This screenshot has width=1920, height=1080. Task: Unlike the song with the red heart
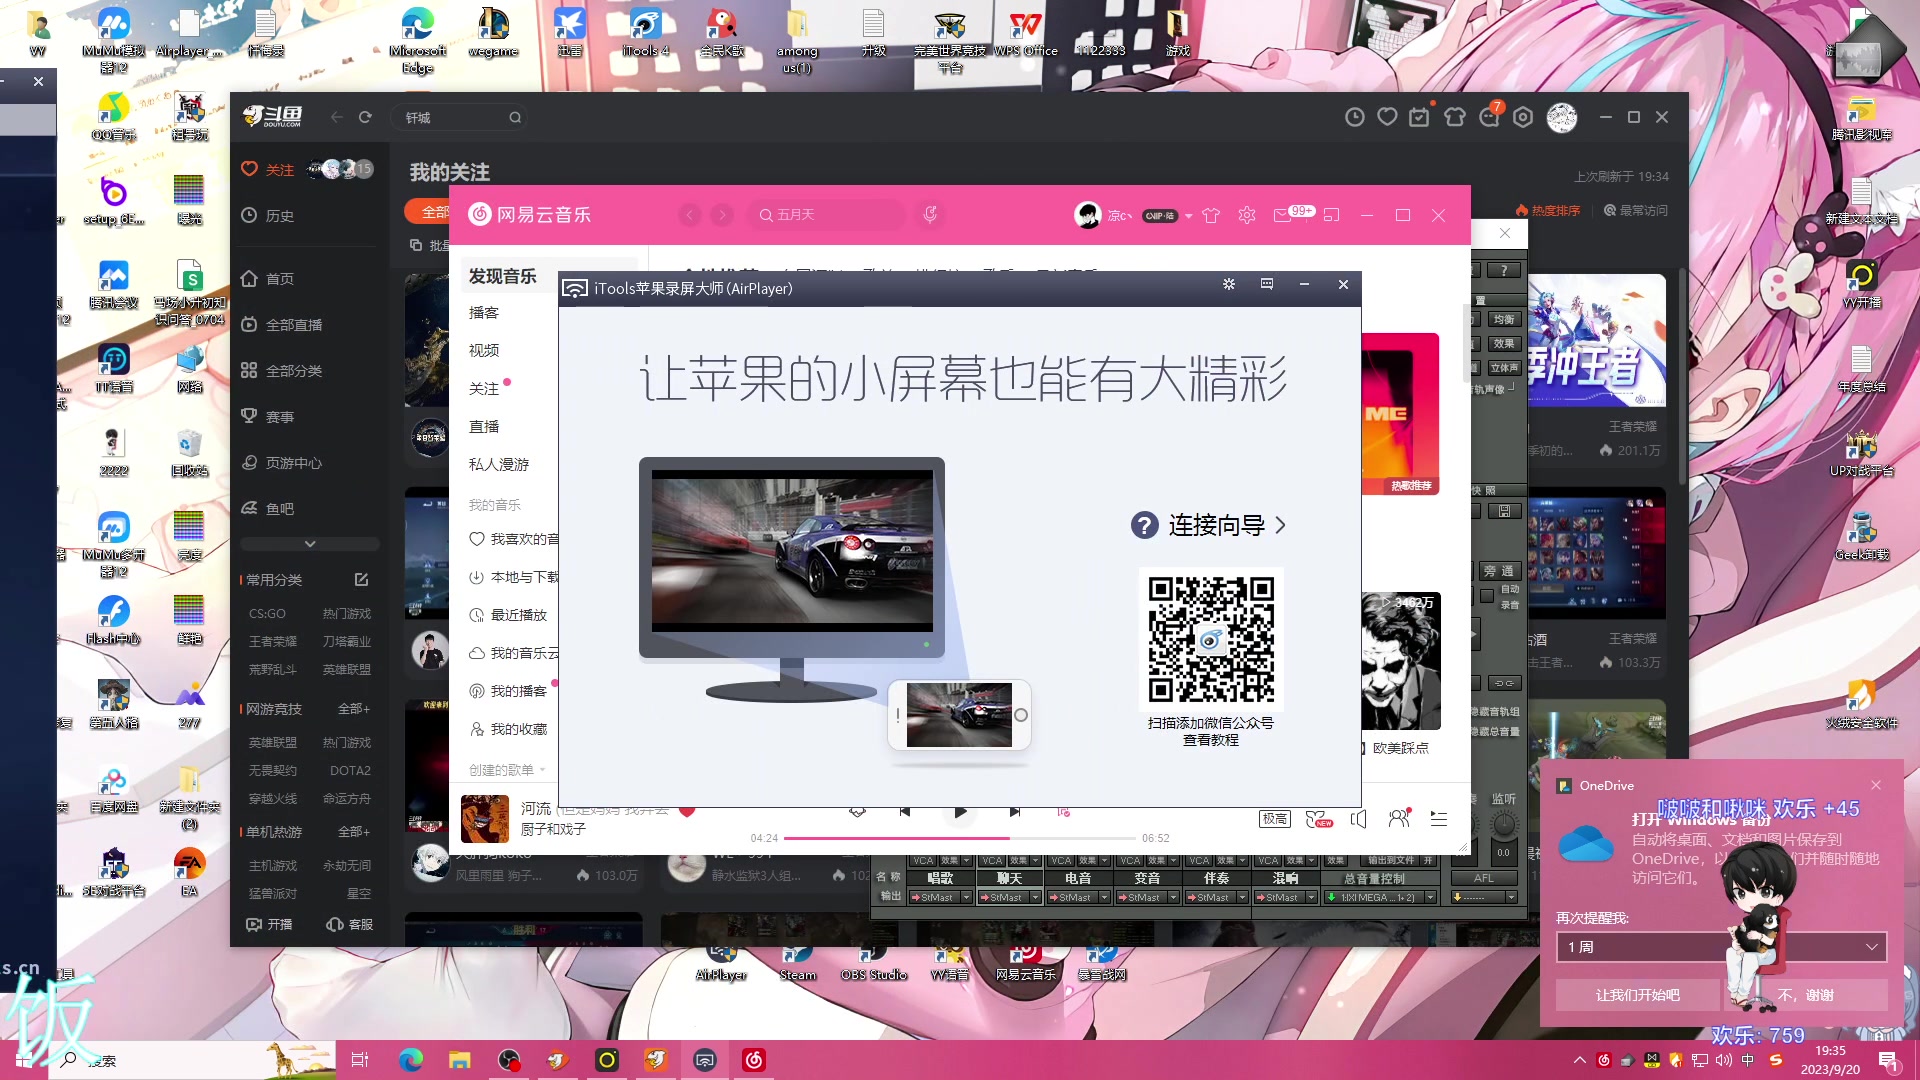687,811
